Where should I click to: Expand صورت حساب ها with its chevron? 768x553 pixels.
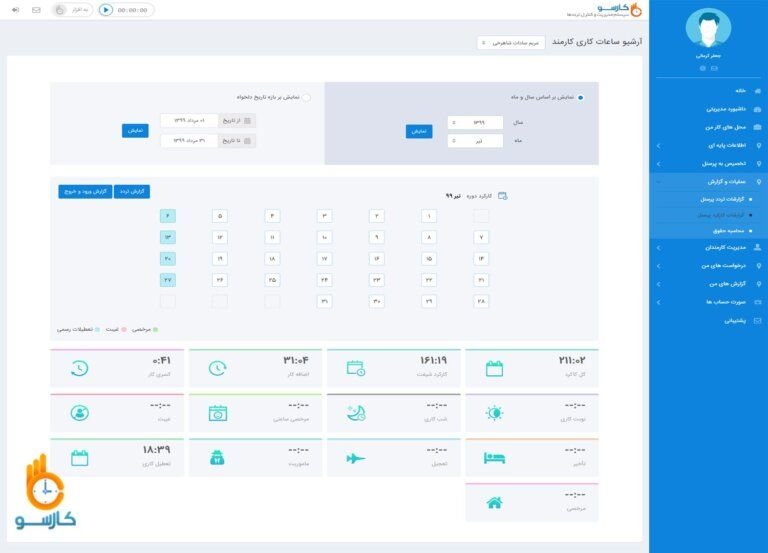(x=658, y=302)
